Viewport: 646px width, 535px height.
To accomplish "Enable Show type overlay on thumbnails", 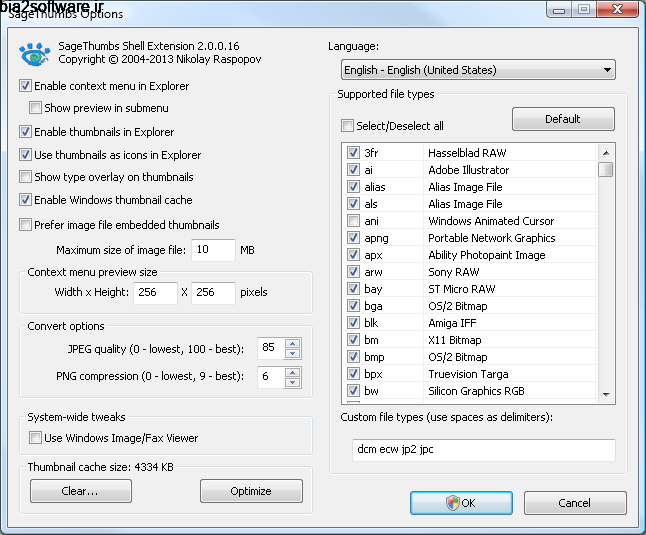I will [25, 177].
